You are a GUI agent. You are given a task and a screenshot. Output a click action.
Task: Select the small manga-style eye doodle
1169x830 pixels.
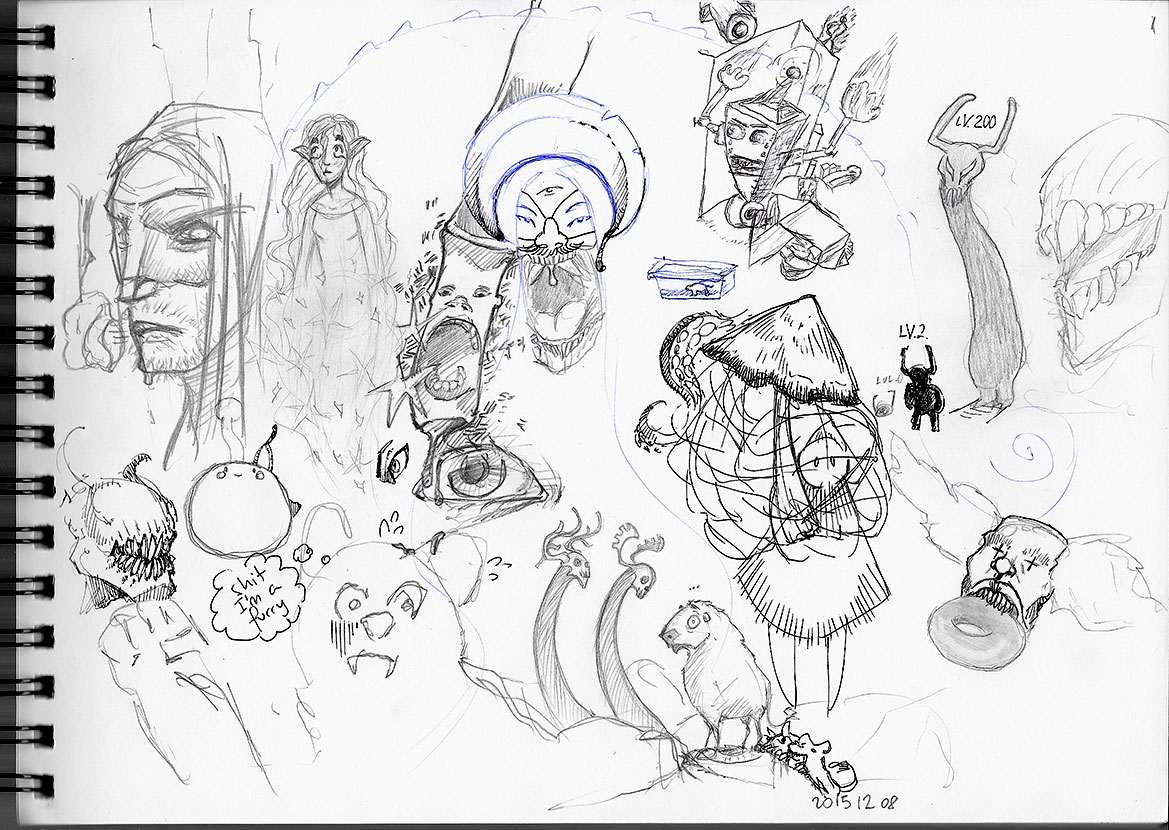tap(394, 462)
